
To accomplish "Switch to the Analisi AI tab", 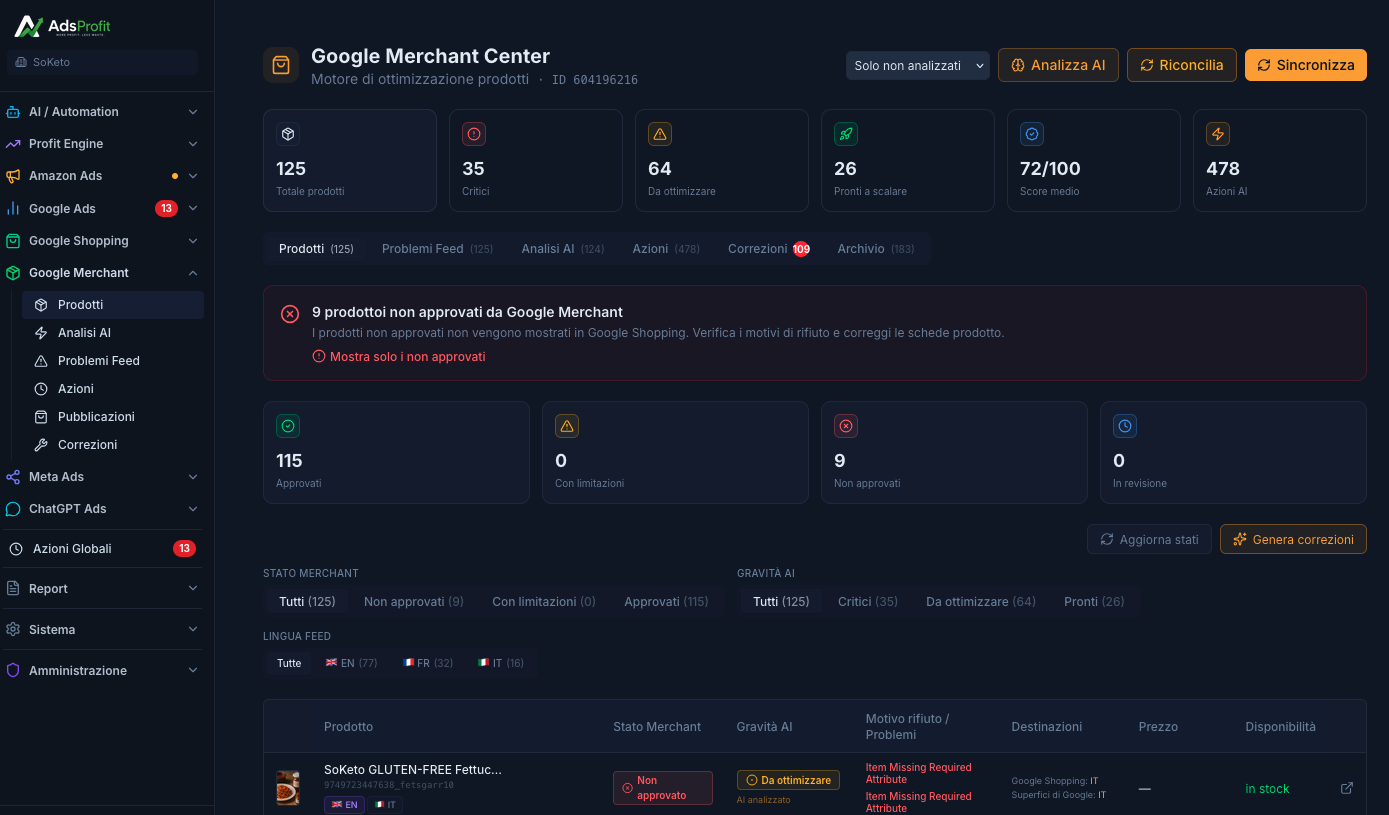I will pos(563,249).
